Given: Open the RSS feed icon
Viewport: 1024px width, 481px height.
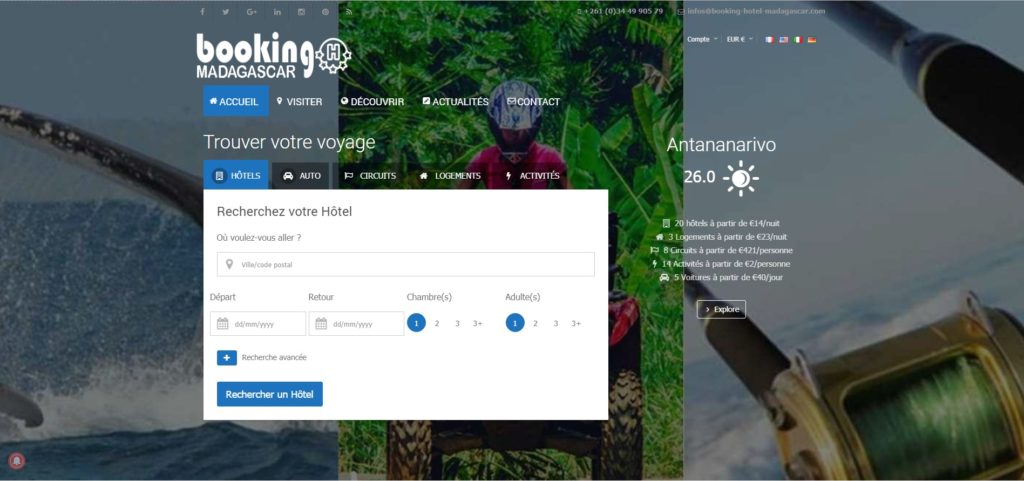Looking at the screenshot, I should (x=349, y=12).
